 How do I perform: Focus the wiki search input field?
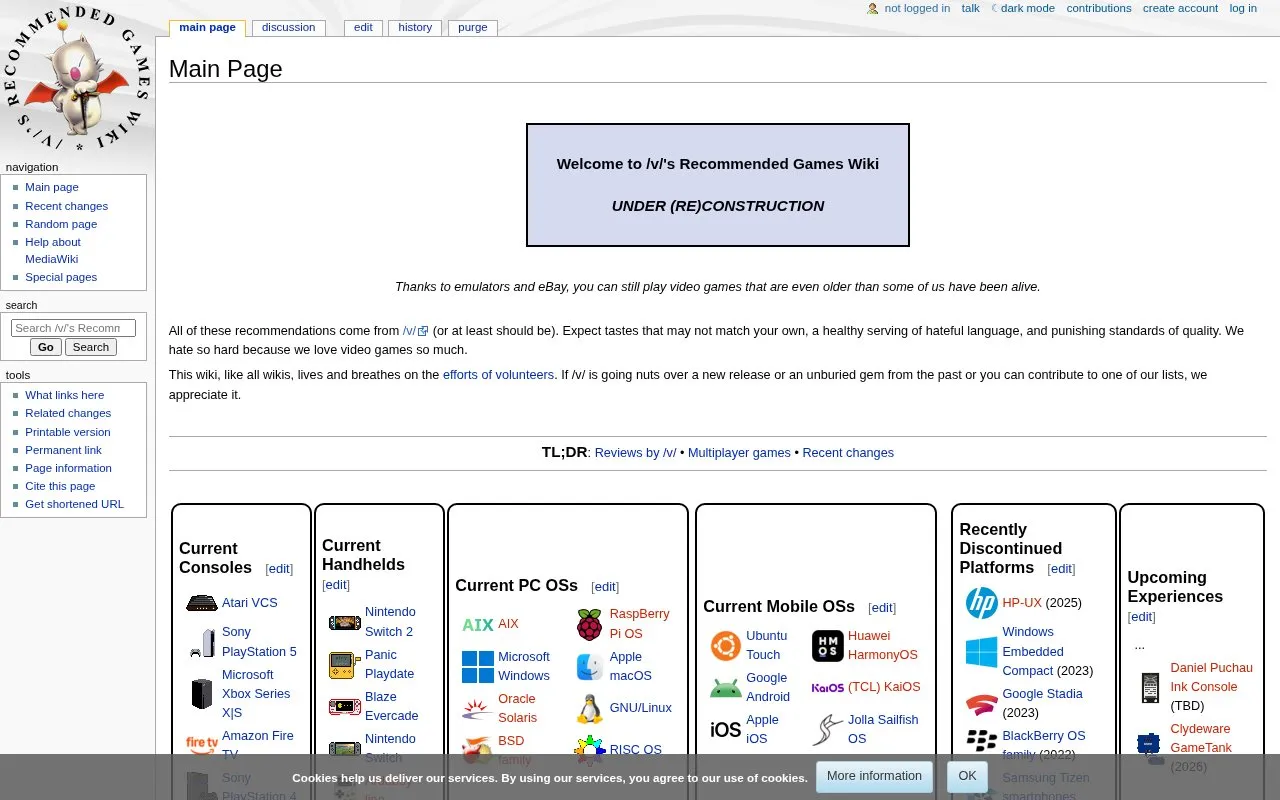pyautogui.click(x=73, y=328)
